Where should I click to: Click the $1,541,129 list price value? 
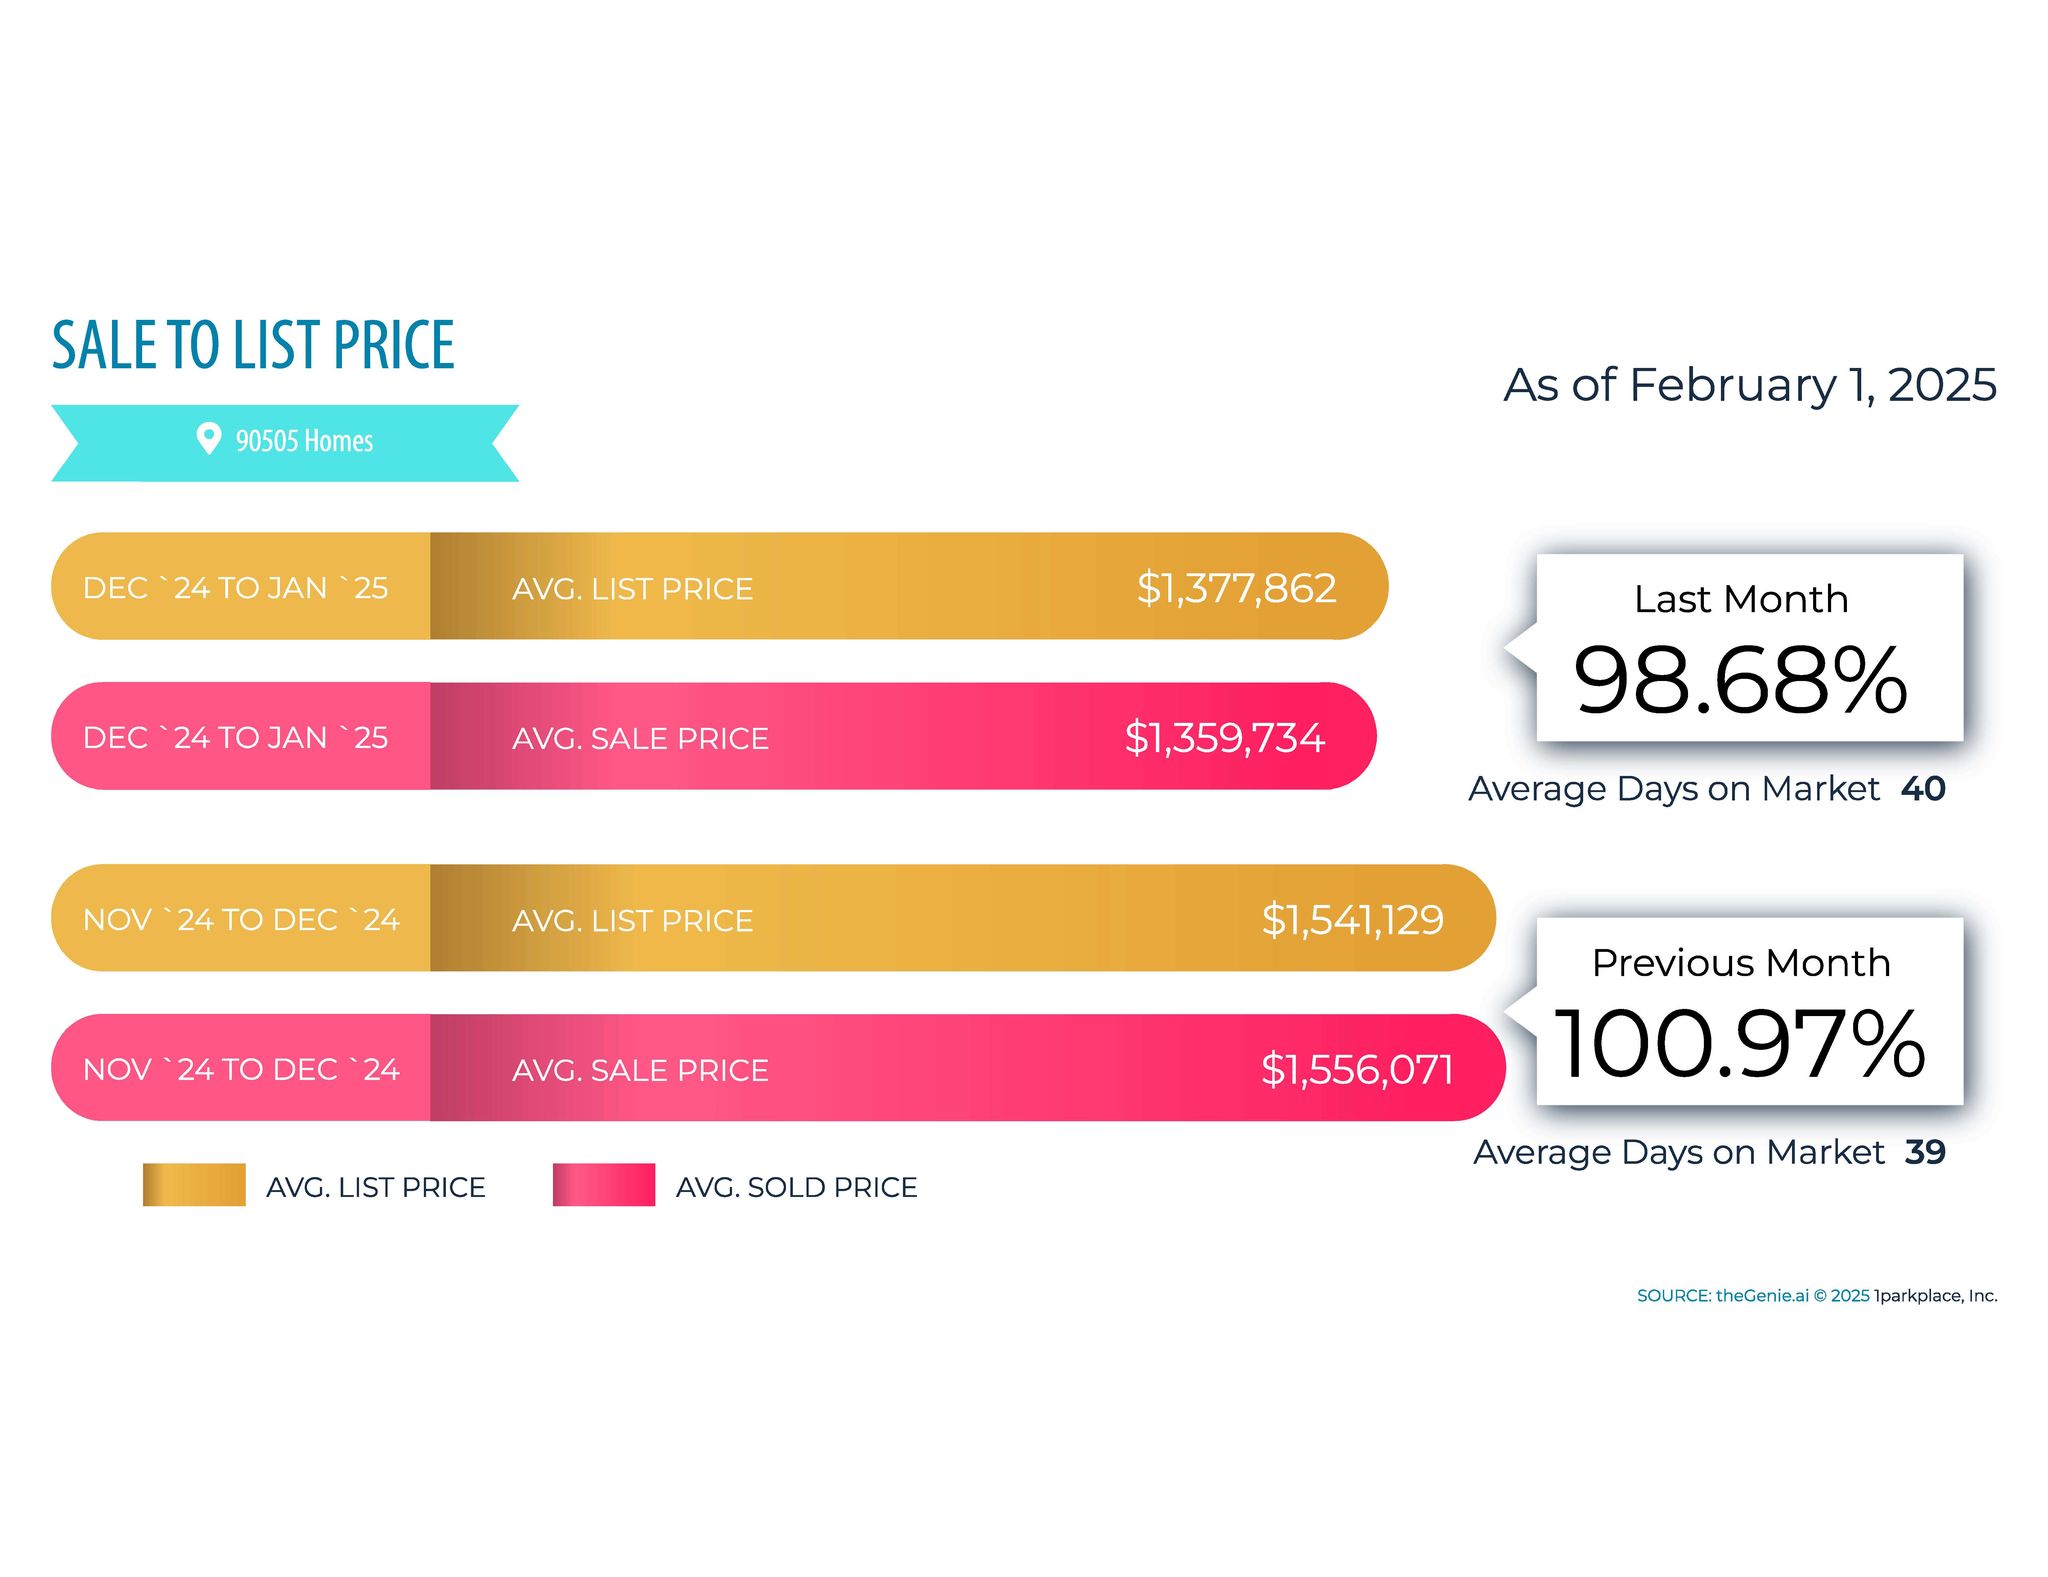coord(1352,920)
